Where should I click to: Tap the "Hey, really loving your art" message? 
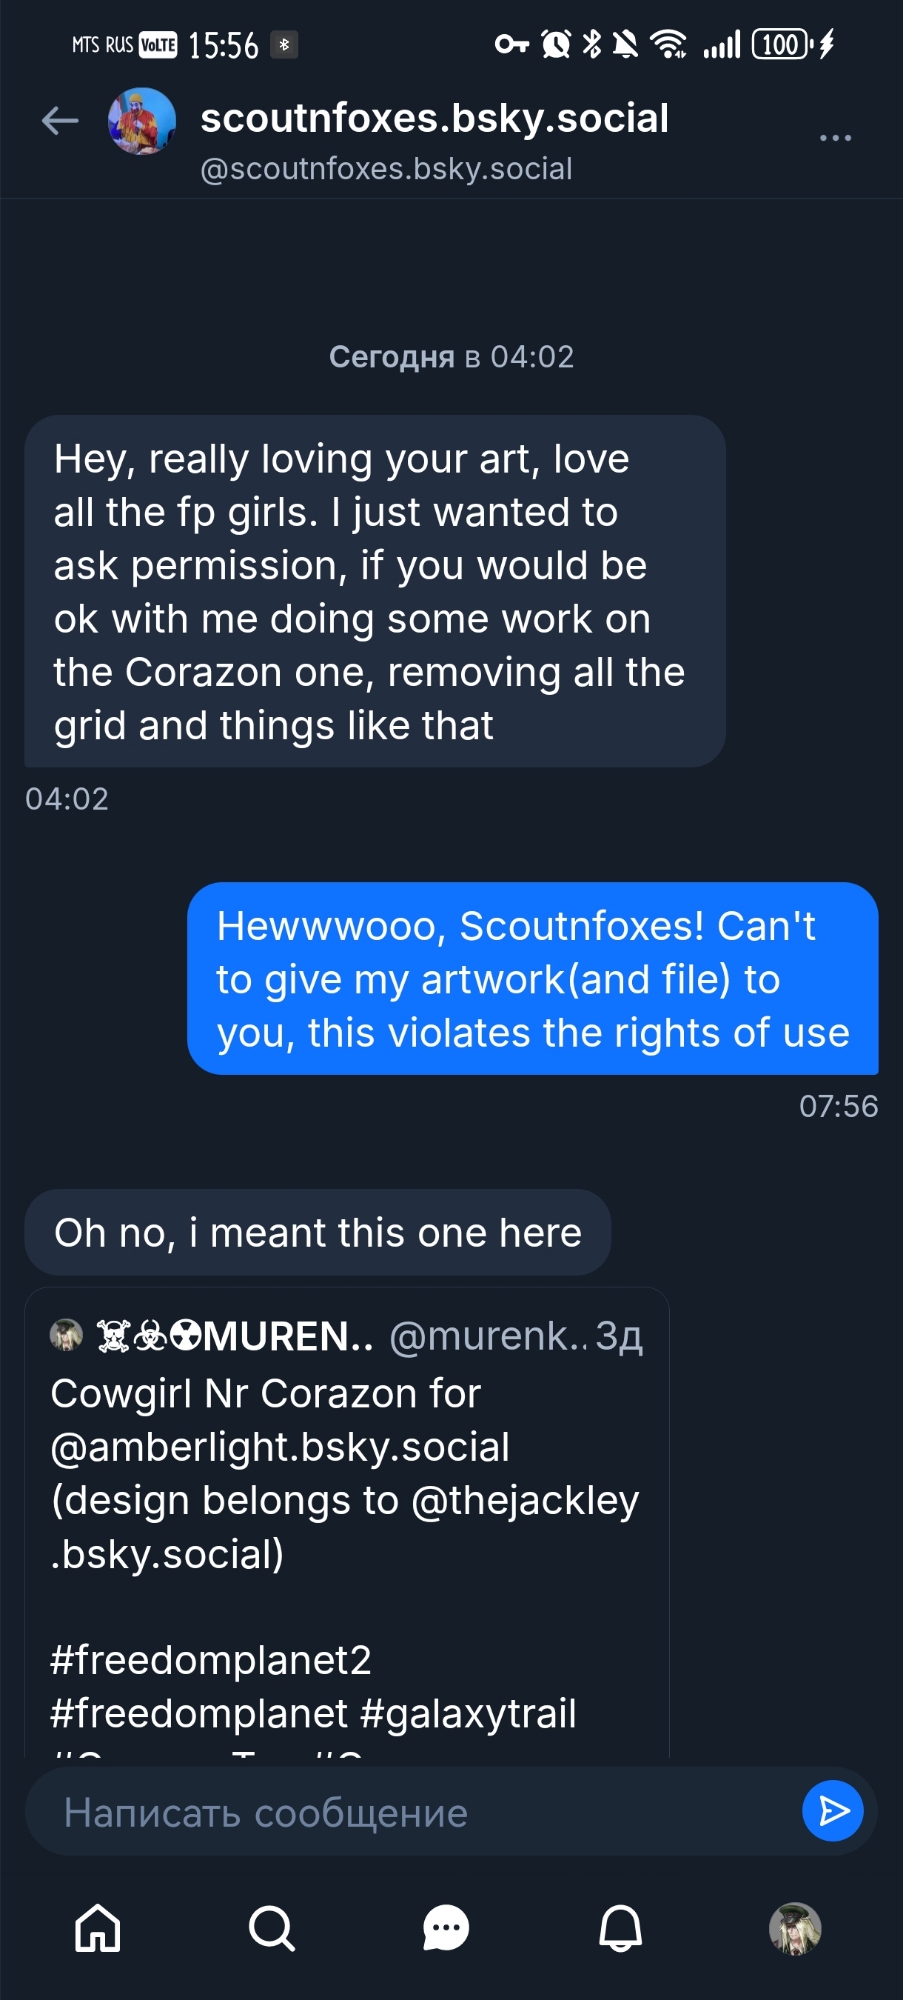click(x=374, y=592)
